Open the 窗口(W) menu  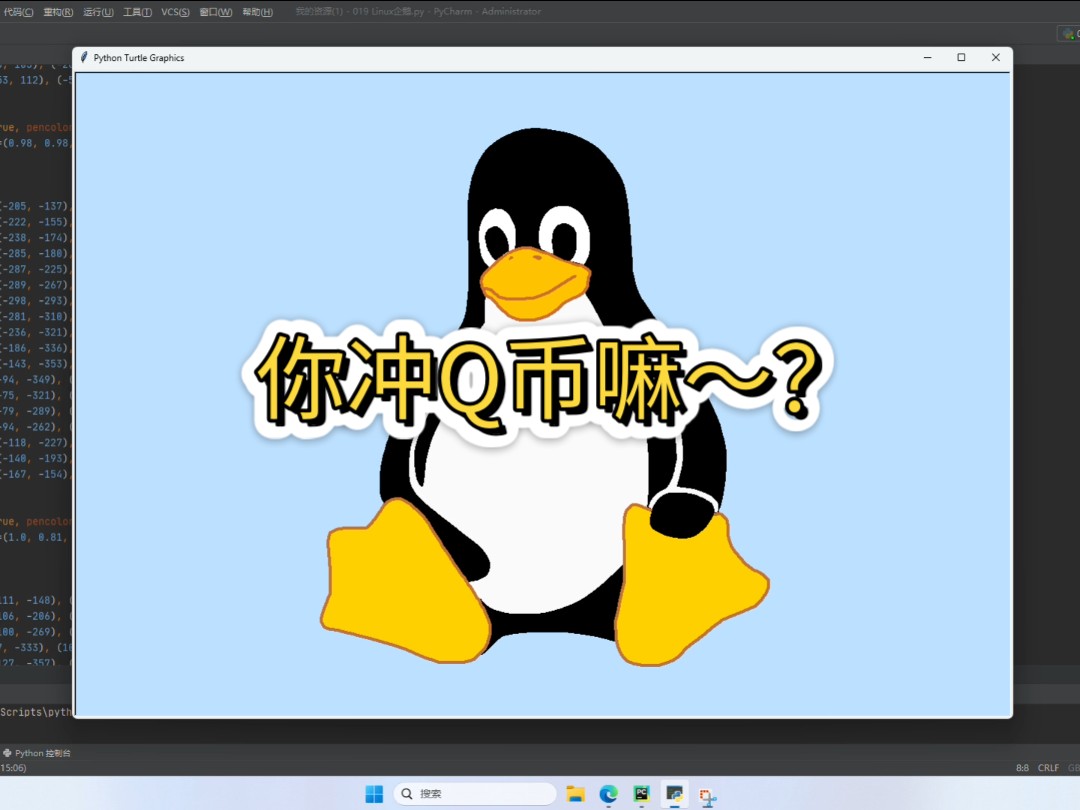pos(214,12)
